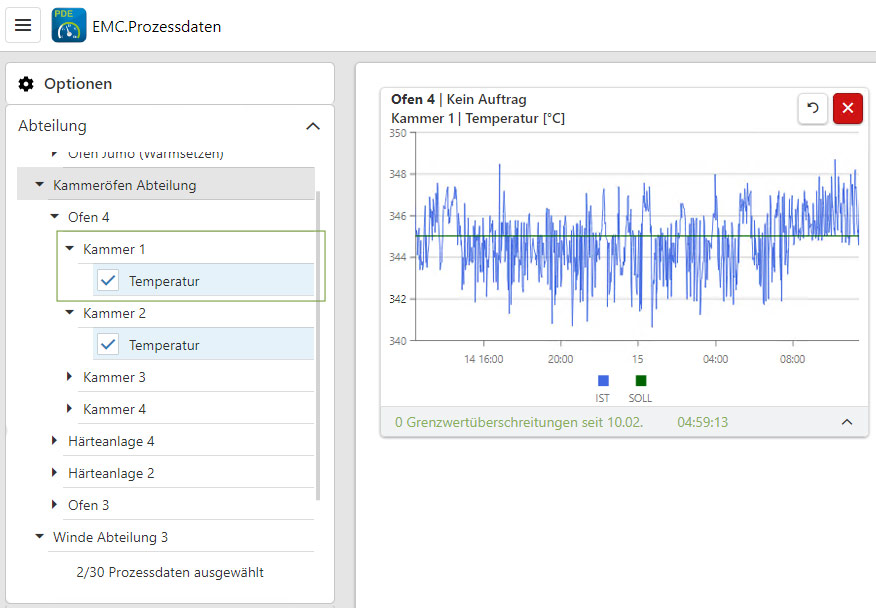
Task: Click the green SOLL legend square
Action: tap(641, 381)
